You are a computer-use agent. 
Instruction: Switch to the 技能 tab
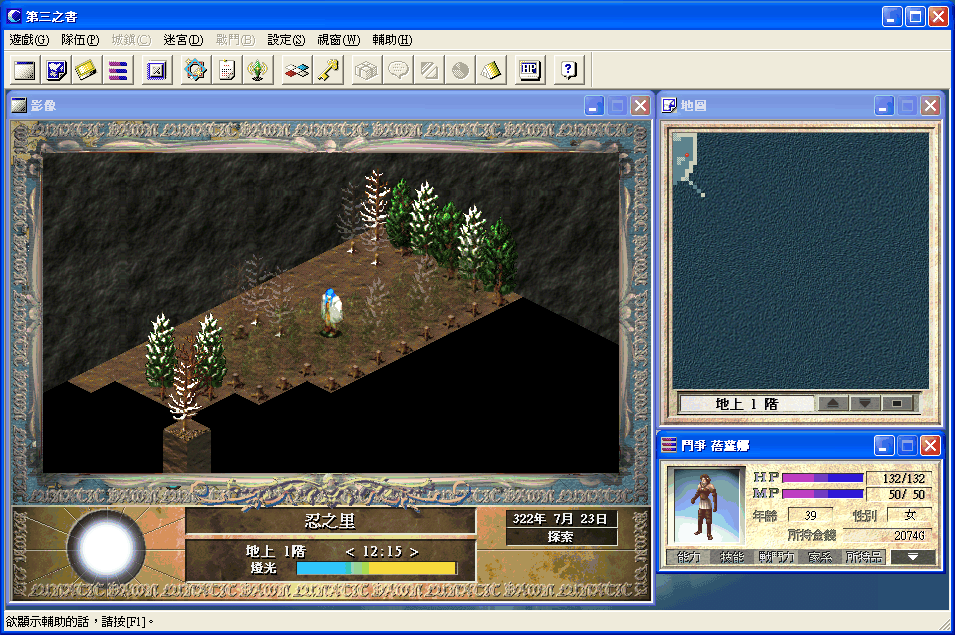click(734, 557)
